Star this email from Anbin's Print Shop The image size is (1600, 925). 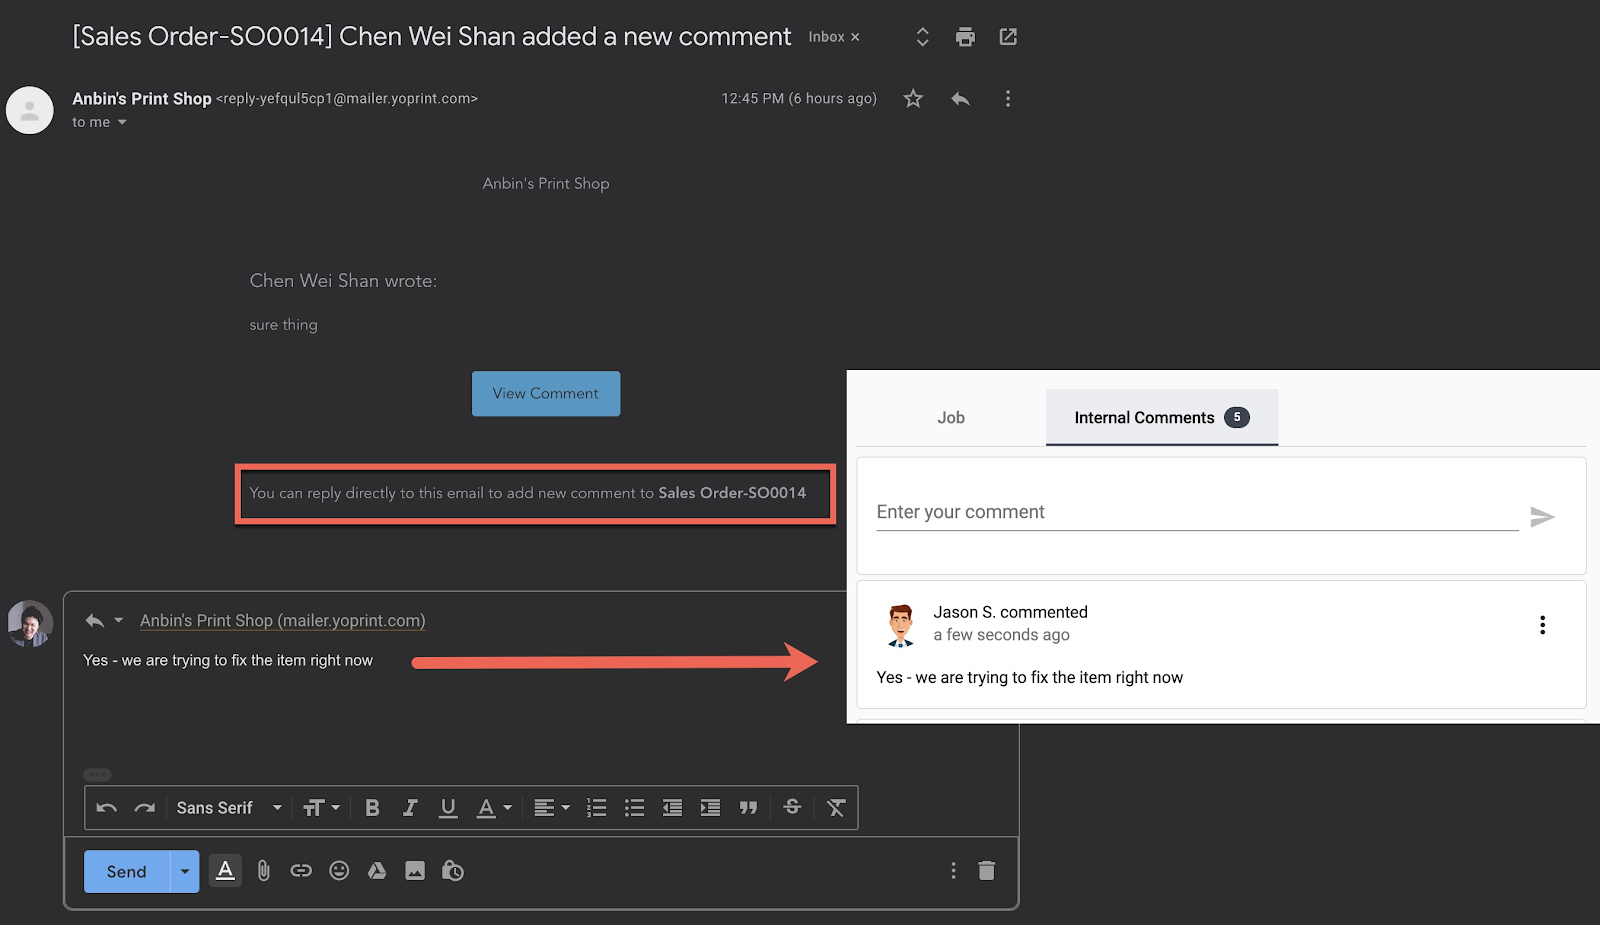913,98
